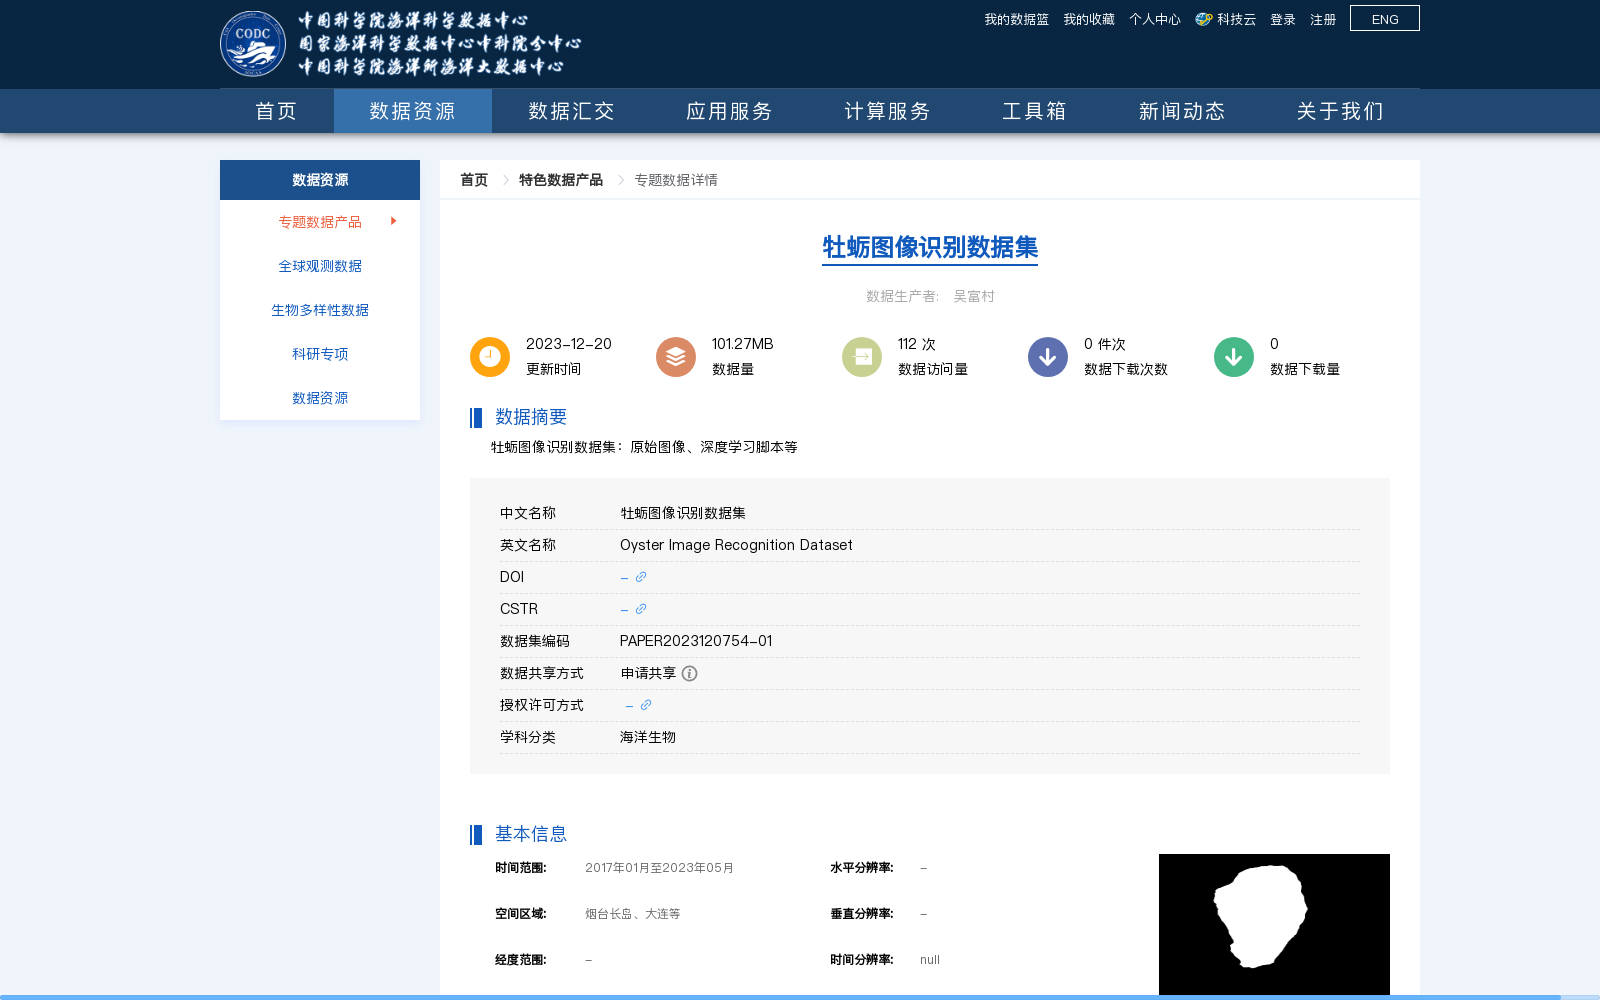The height and width of the screenshot is (1000, 1600).
Task: Open 我的收藏 link
Action: pos(1089,20)
